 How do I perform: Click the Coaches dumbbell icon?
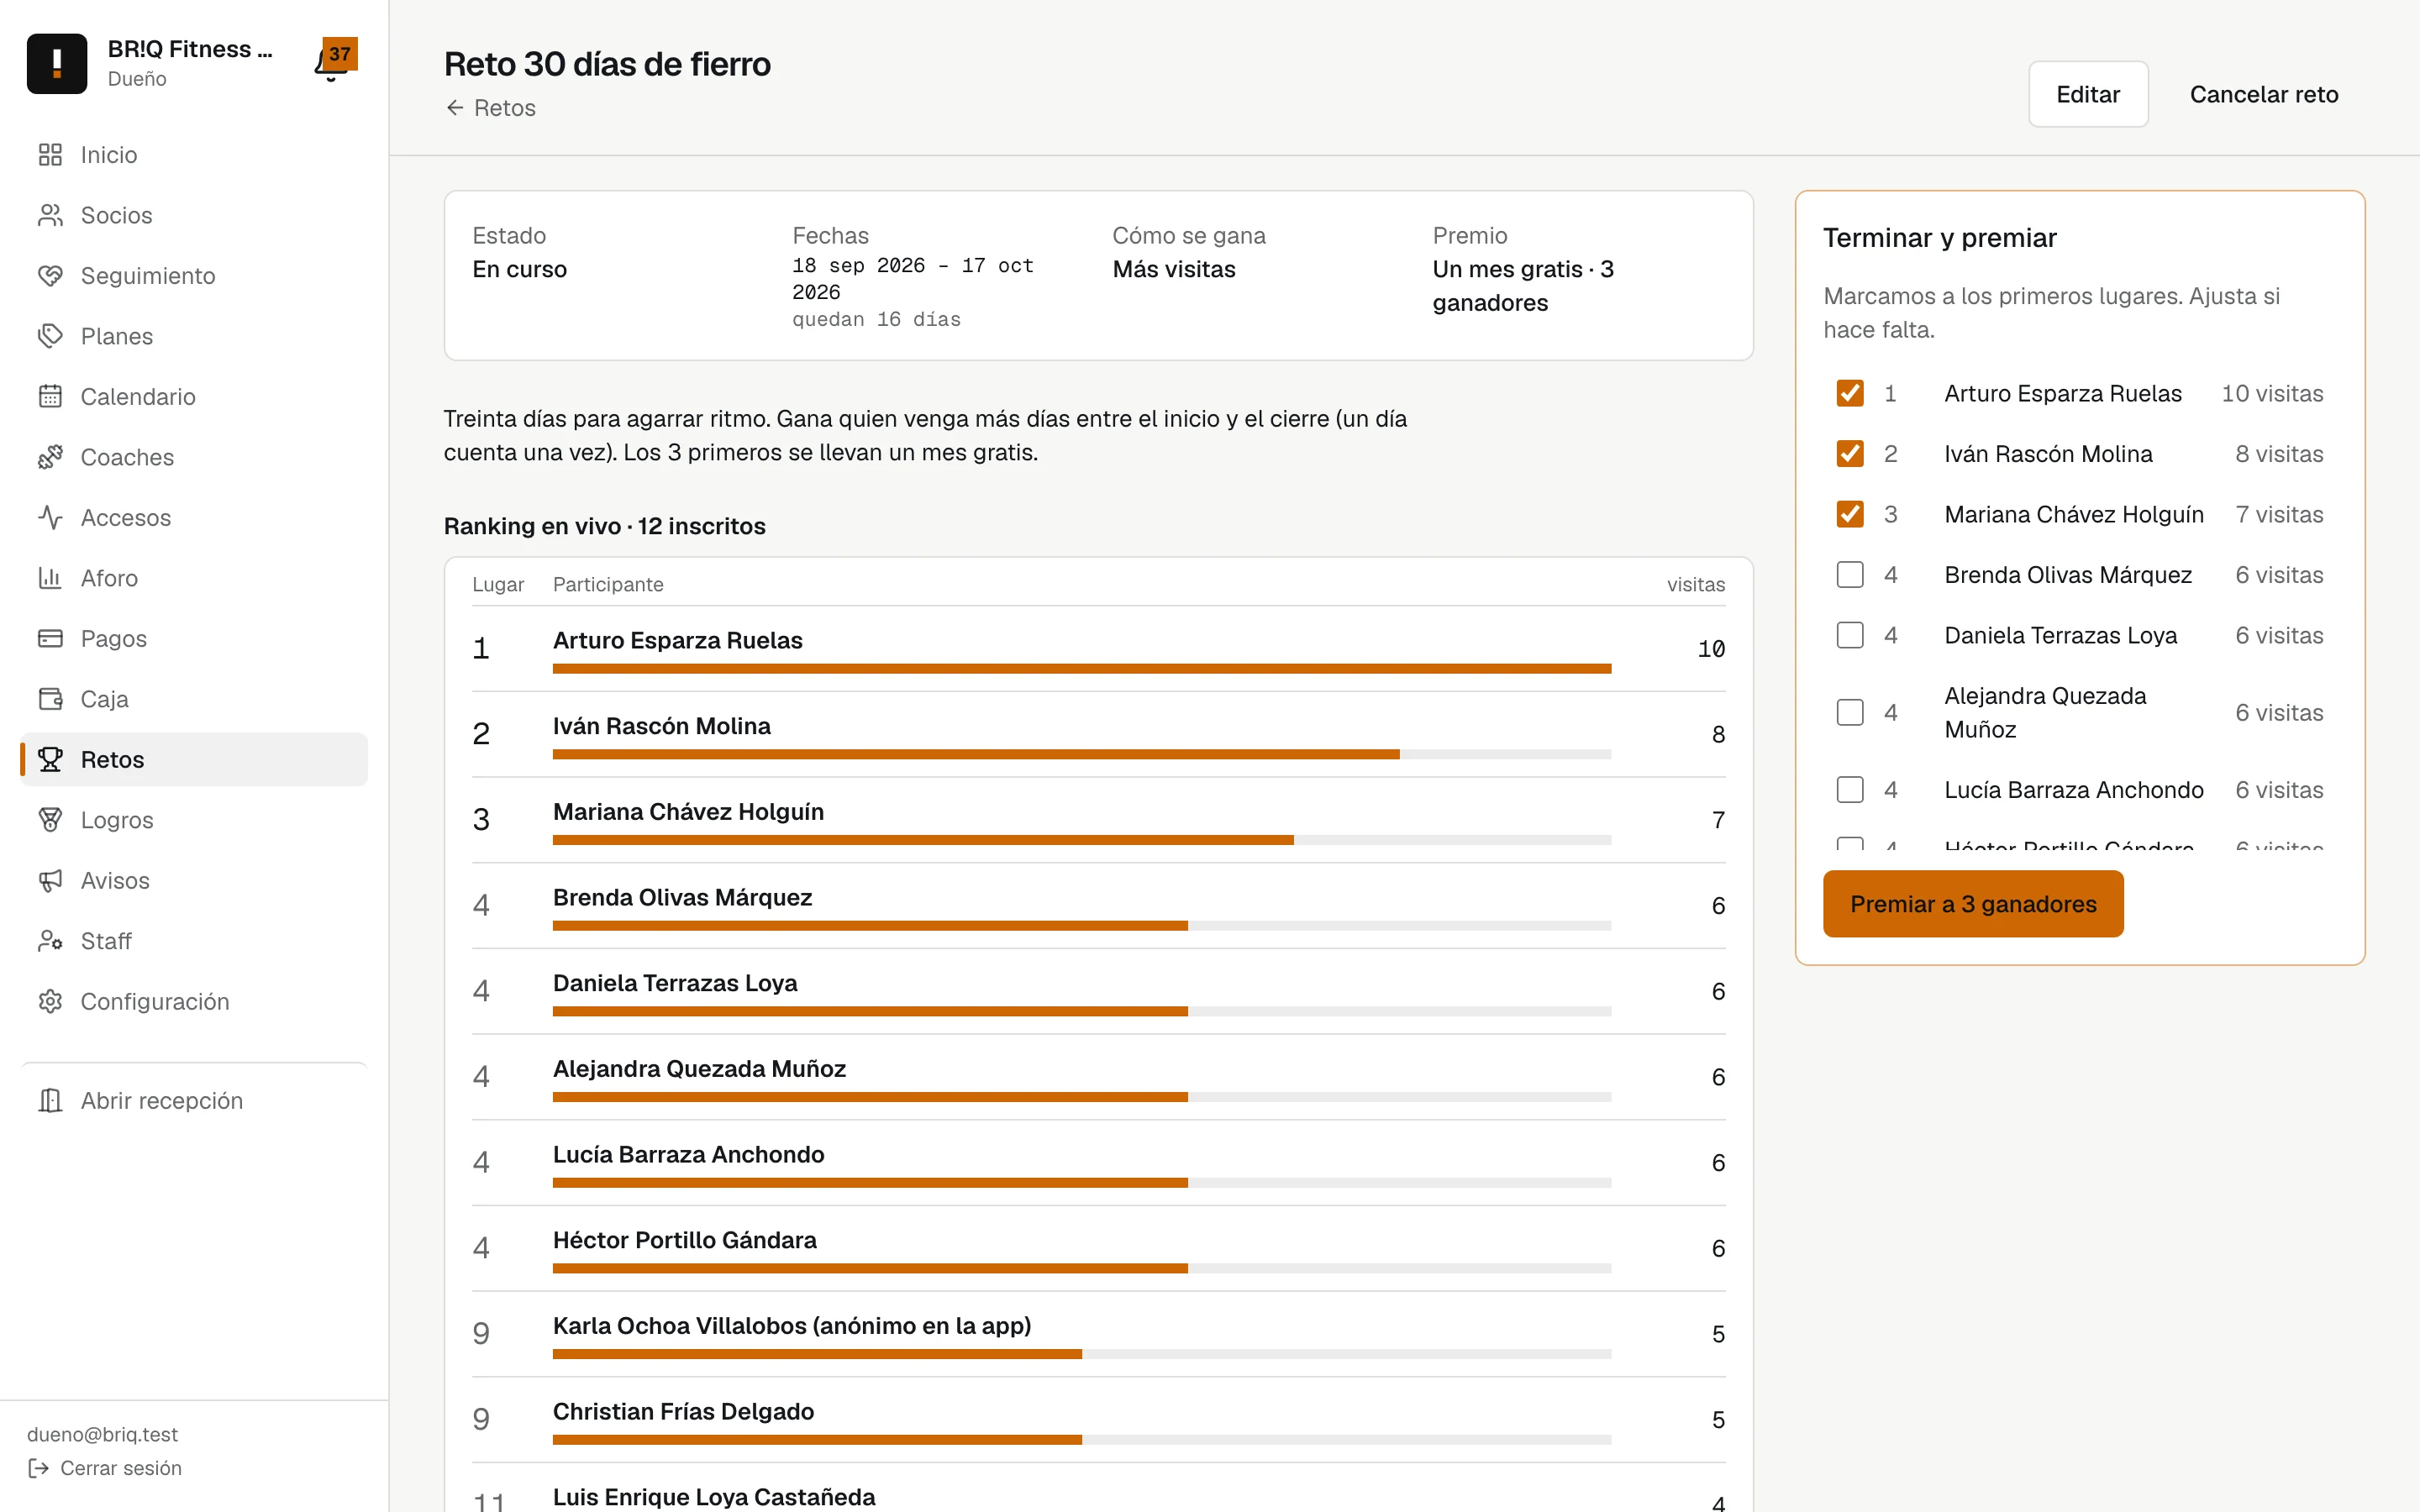tap(50, 457)
